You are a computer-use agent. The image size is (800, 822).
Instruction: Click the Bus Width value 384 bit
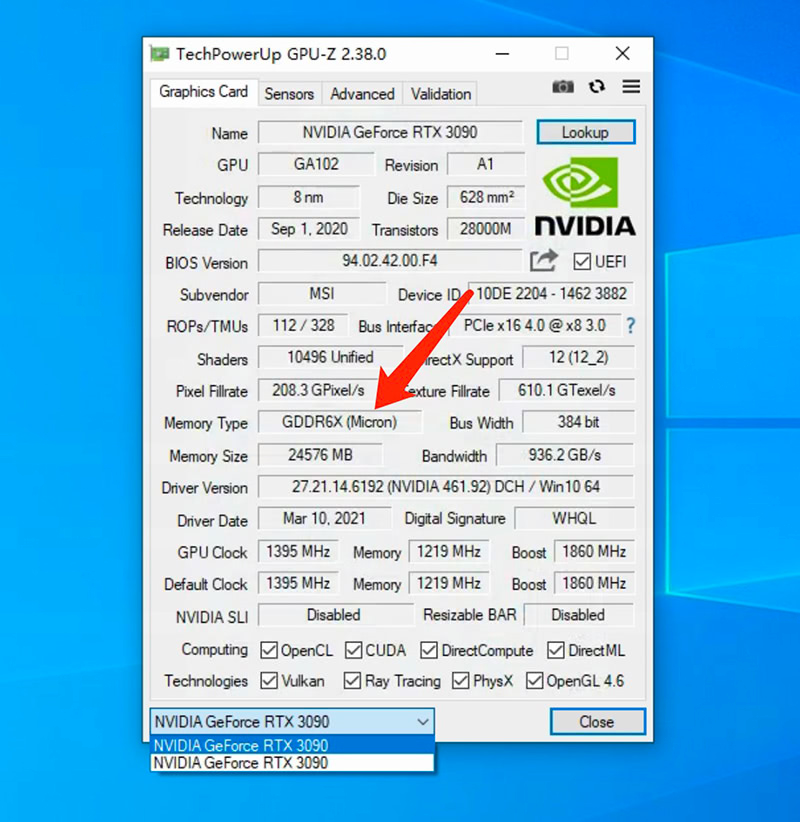tap(578, 423)
